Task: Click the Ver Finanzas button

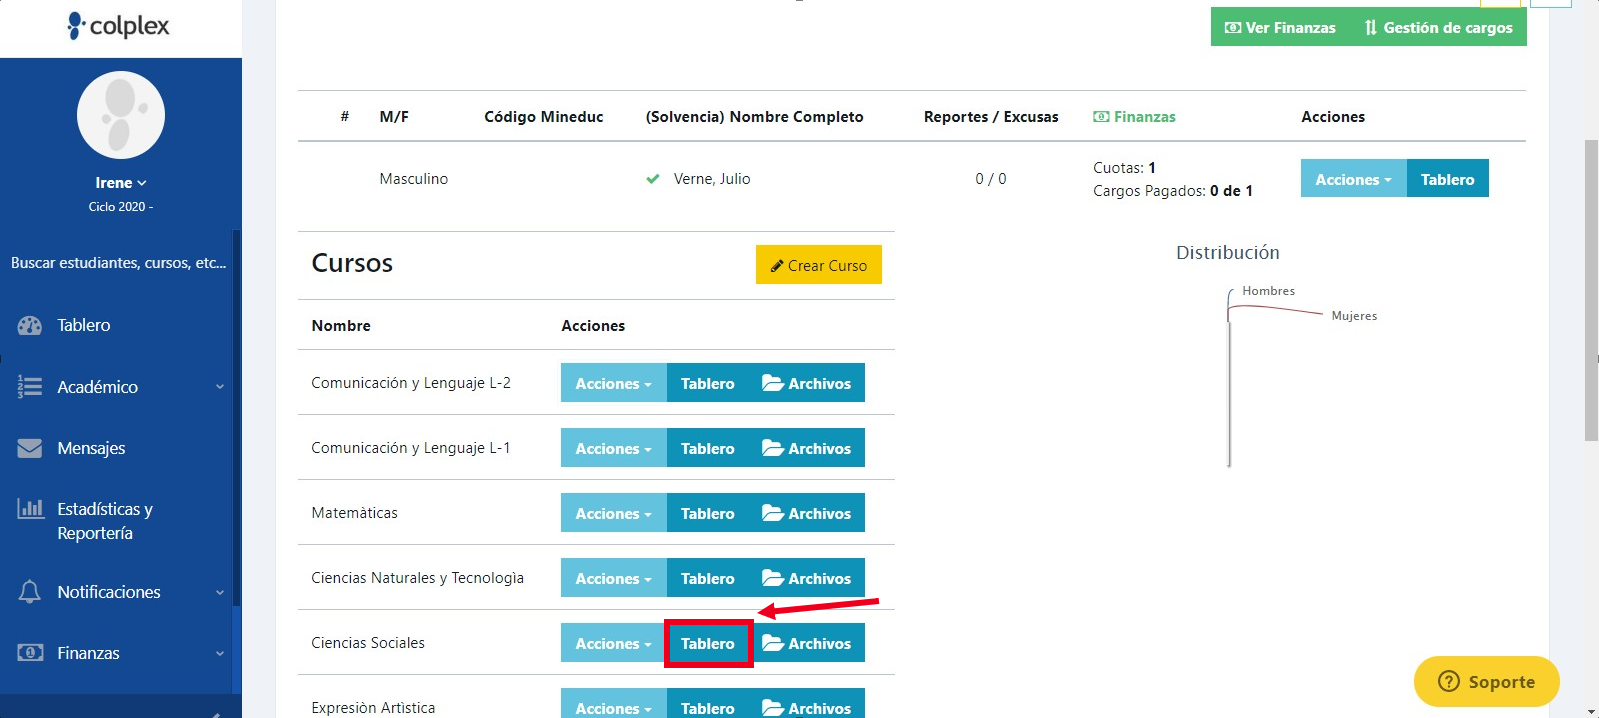Action: 1280,27
